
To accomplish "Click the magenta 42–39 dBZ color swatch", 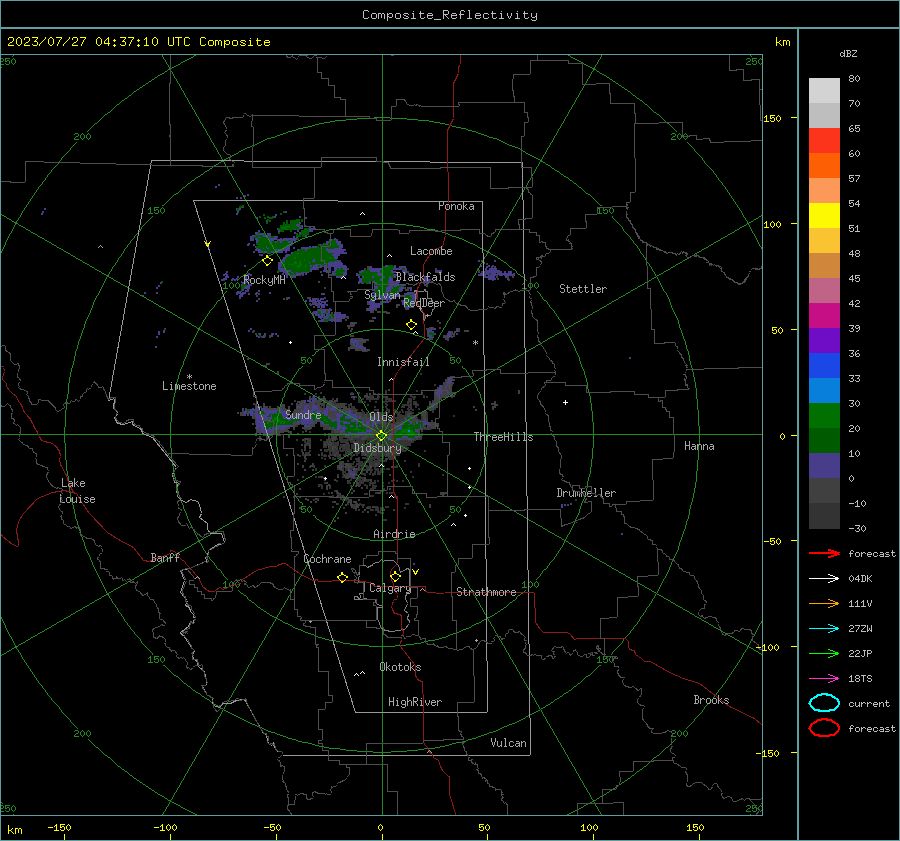I will [824, 316].
